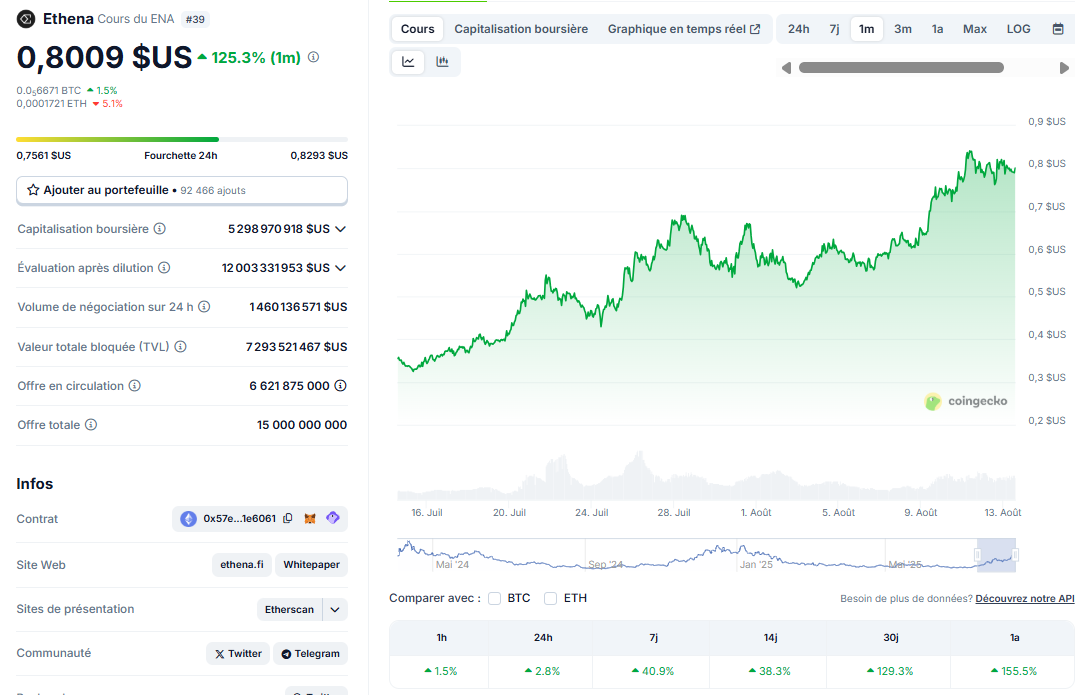
Task: Click the 129.3% value under 30j
Action: coord(890,671)
